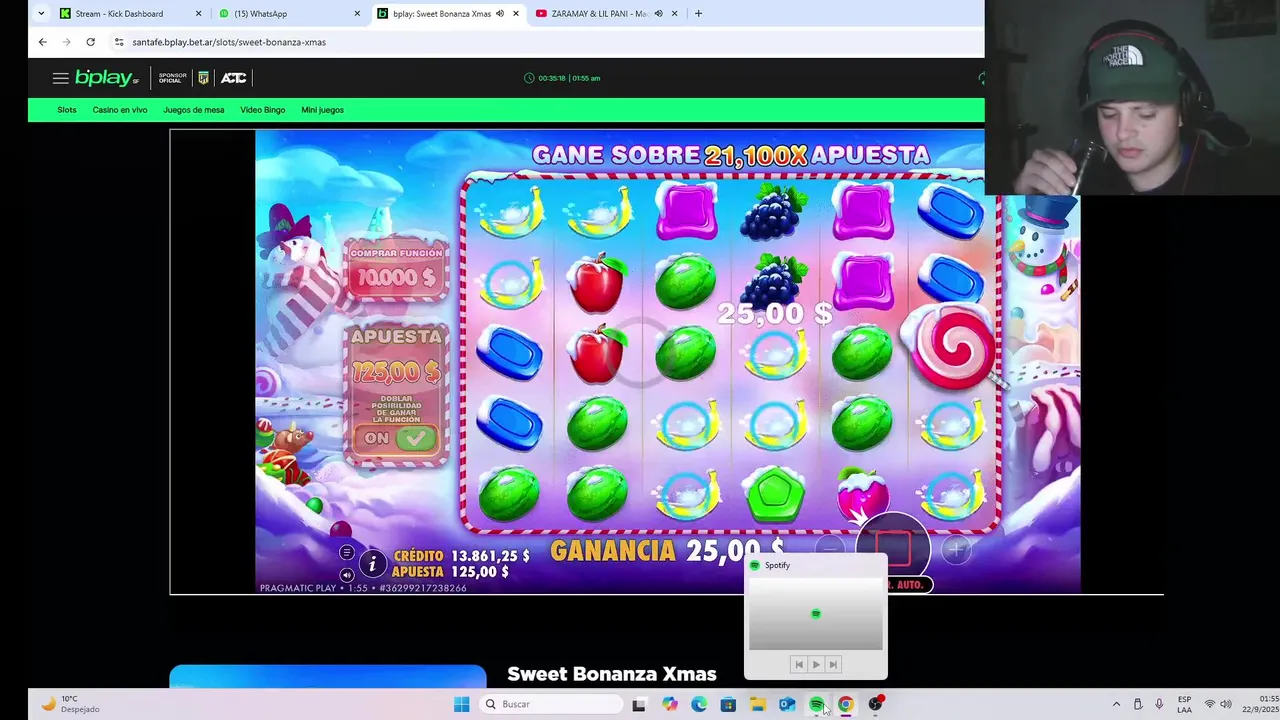Screen dimensions: 1280x720
Task: Open Task View from the taskbar
Action: (639, 704)
